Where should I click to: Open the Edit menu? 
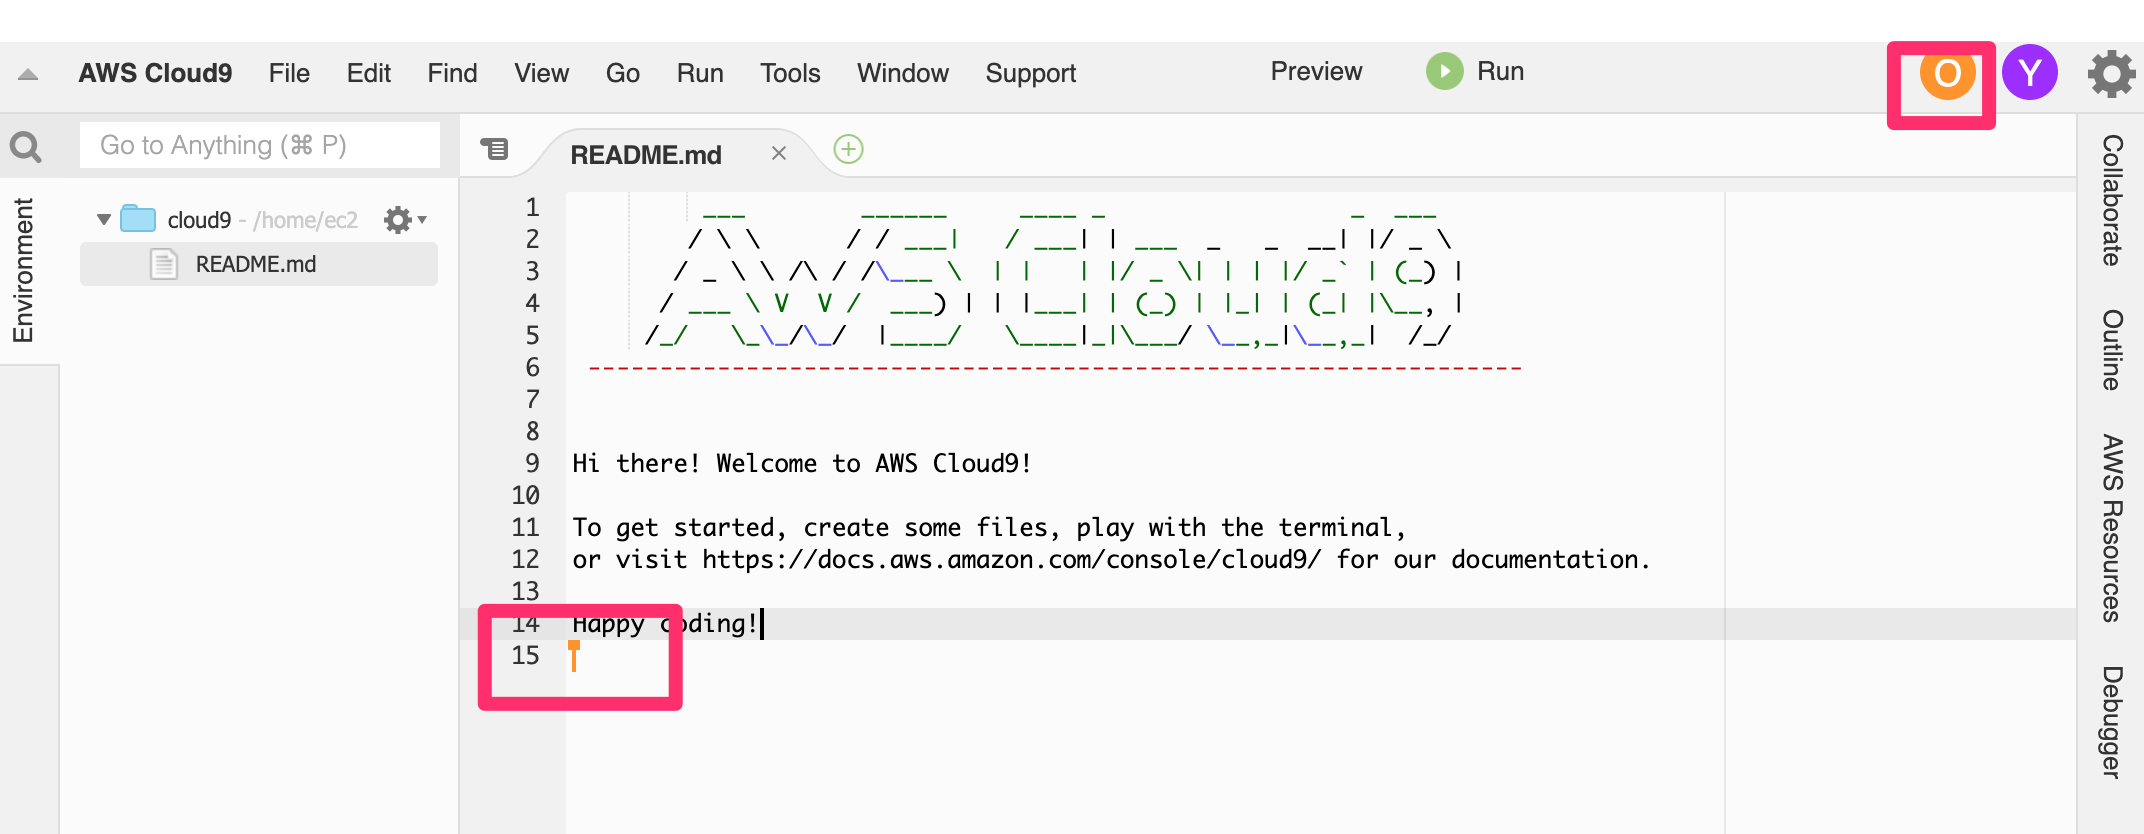[x=368, y=73]
